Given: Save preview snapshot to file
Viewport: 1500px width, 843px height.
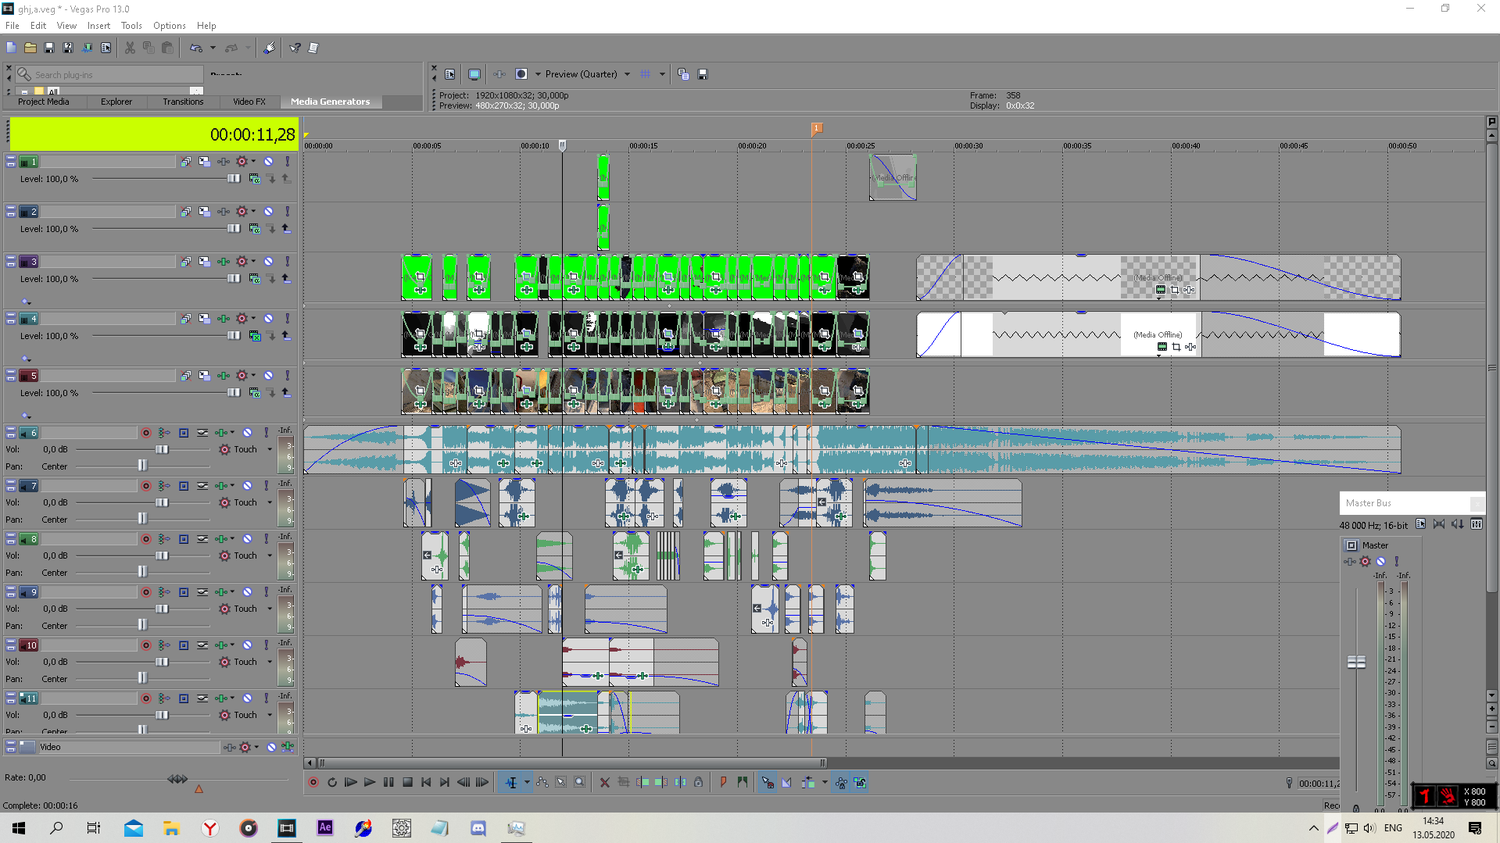Looking at the screenshot, I should [702, 74].
